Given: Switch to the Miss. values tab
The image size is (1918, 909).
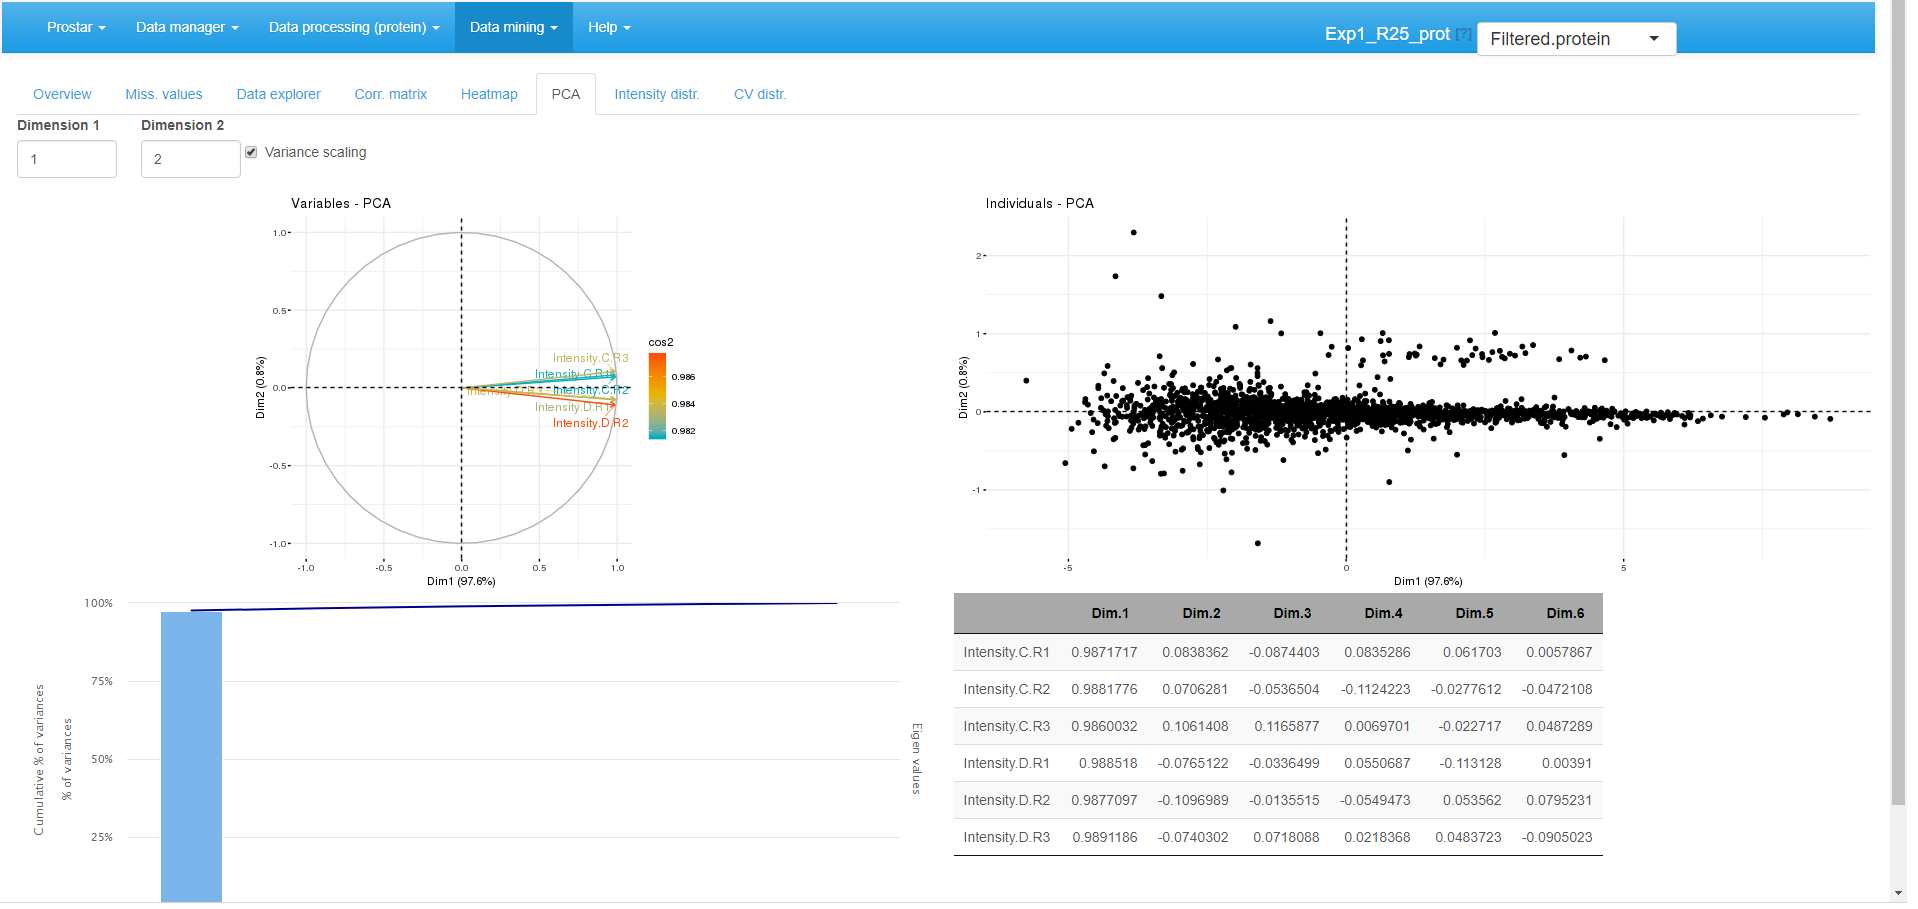Looking at the screenshot, I should point(164,93).
